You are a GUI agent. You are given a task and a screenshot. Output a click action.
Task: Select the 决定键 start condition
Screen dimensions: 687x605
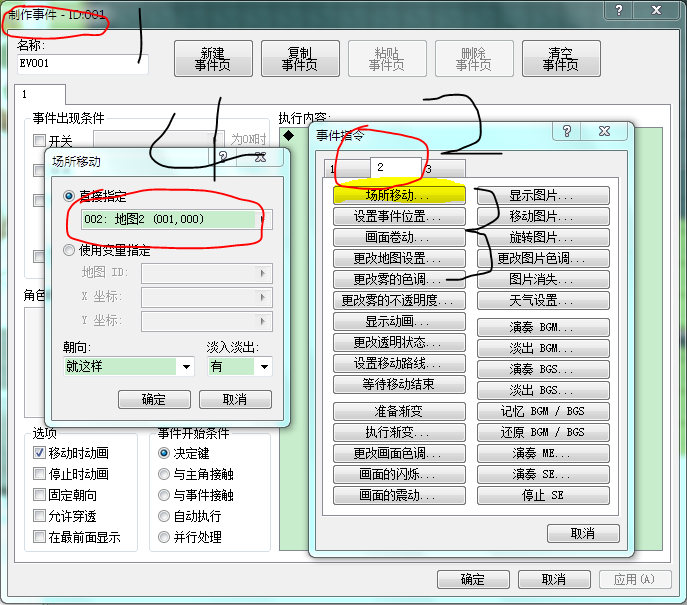[x=164, y=453]
